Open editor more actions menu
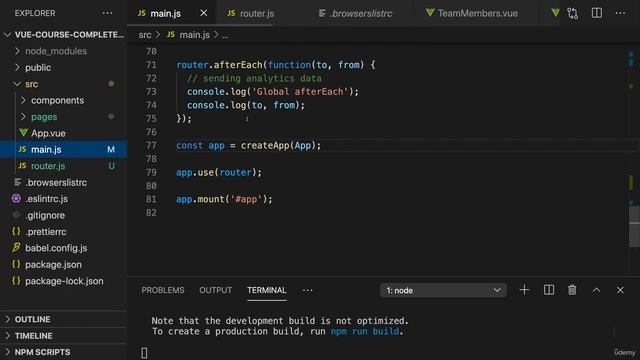The width and height of the screenshot is (640, 360). (620, 13)
